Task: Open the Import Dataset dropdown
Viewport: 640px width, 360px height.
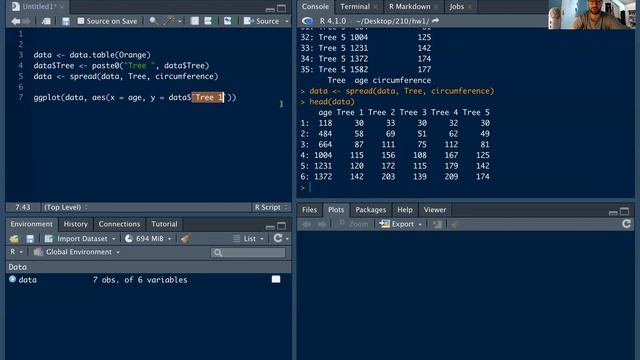Action: click(x=80, y=239)
